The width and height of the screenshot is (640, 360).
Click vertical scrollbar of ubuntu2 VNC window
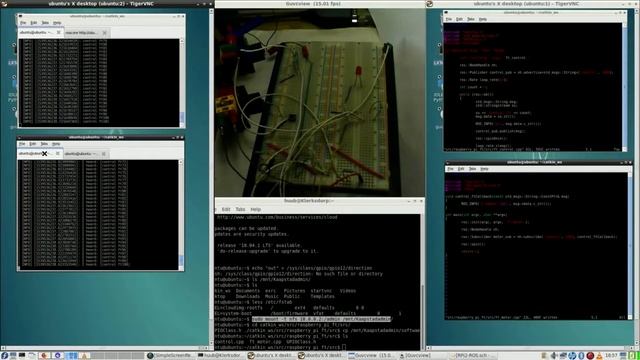coord(211,176)
